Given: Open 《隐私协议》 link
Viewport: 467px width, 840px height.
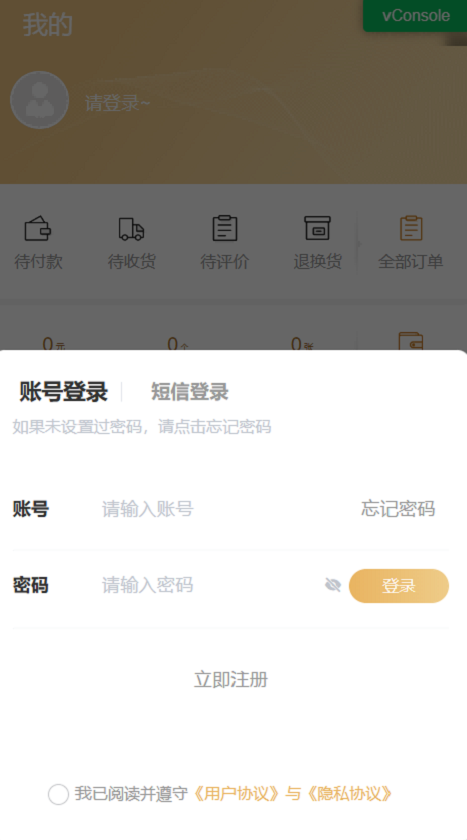Looking at the screenshot, I should [x=350, y=793].
